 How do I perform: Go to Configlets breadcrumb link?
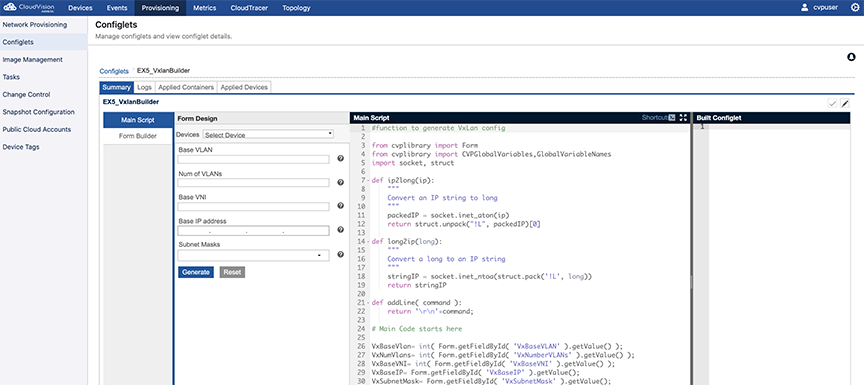(x=114, y=71)
